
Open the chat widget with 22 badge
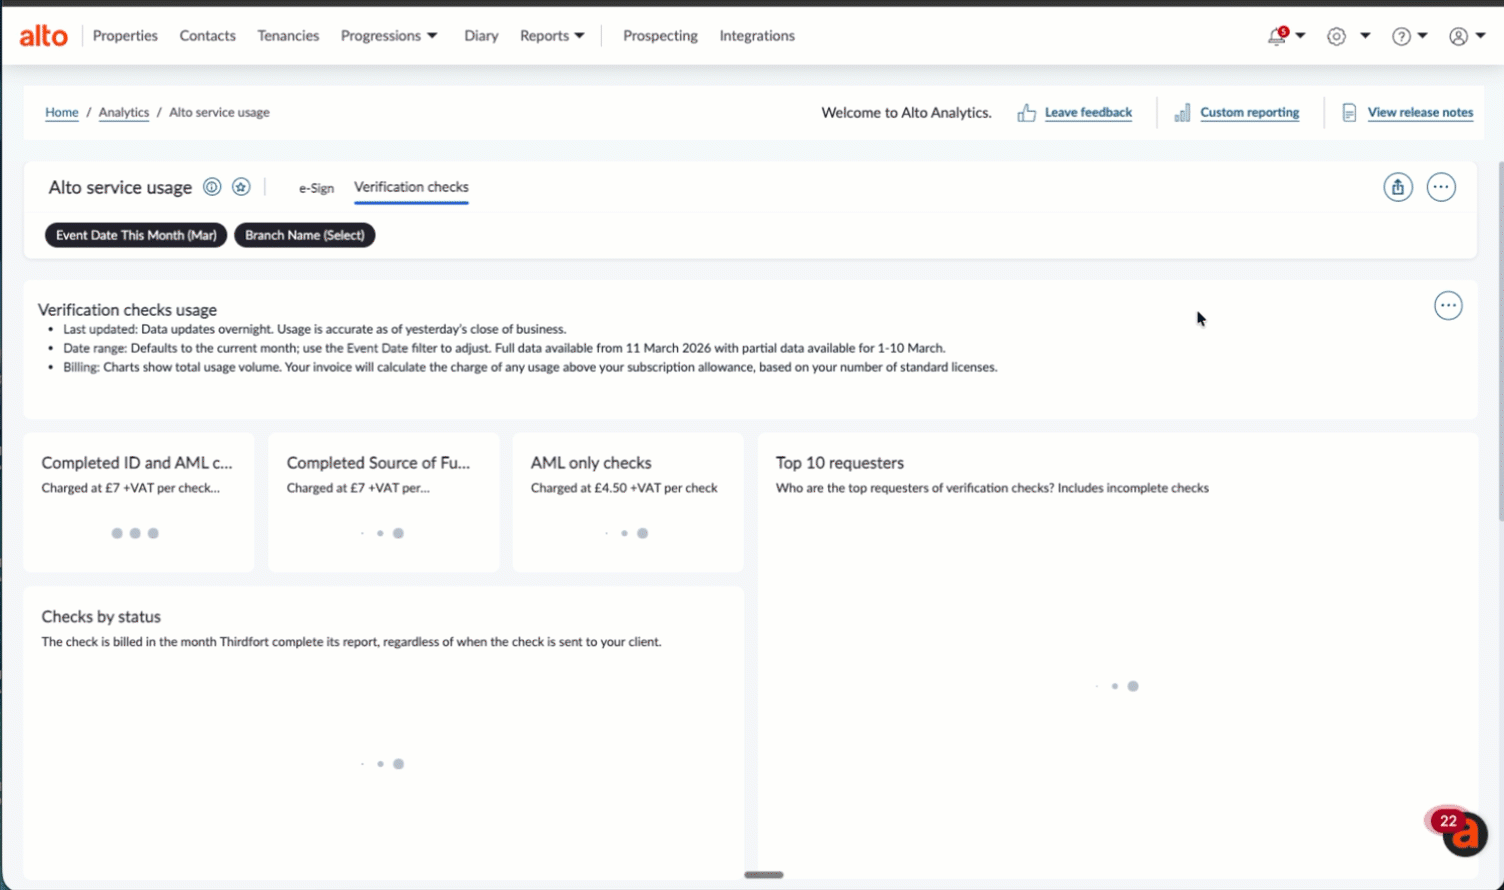coord(1465,834)
